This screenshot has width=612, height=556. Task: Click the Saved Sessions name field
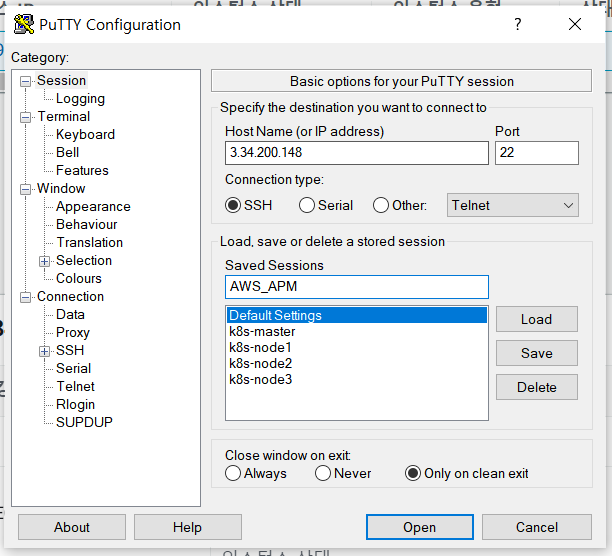click(x=357, y=287)
